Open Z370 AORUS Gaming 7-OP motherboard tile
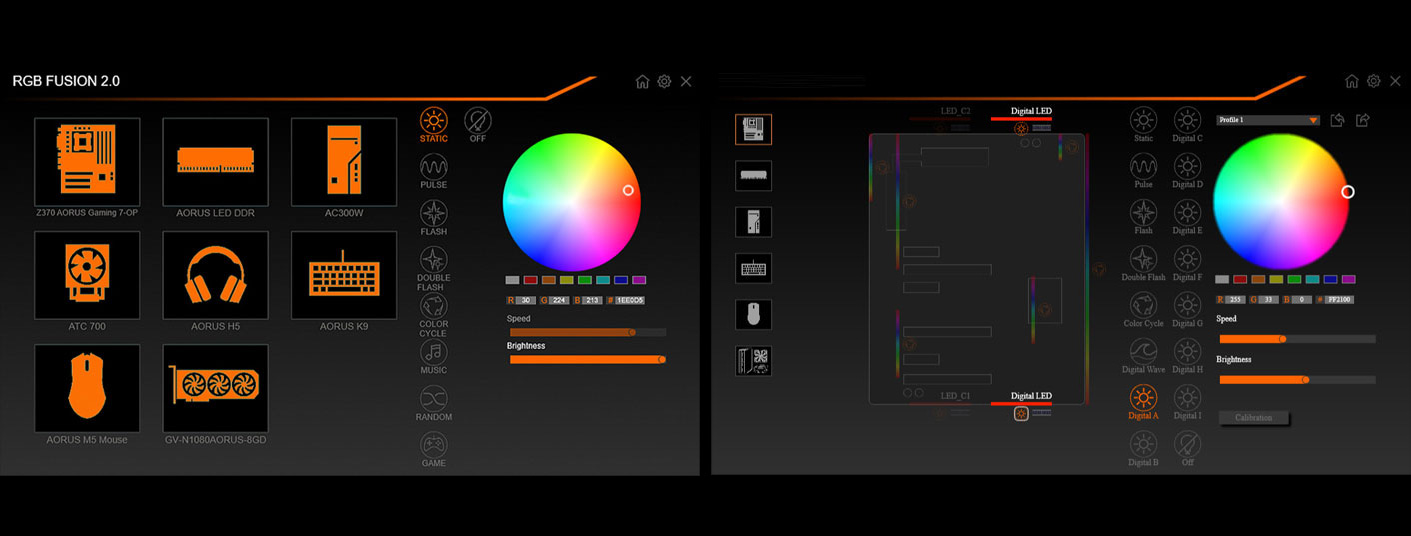 (87, 164)
